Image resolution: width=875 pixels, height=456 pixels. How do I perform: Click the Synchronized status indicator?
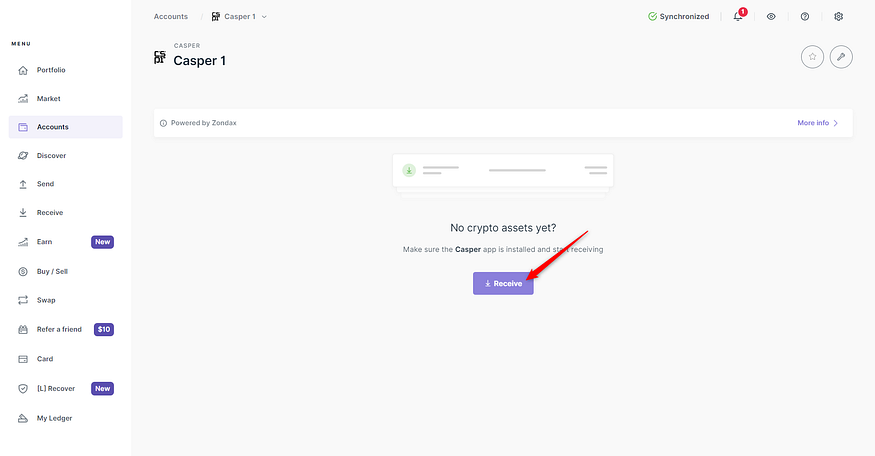tap(679, 17)
